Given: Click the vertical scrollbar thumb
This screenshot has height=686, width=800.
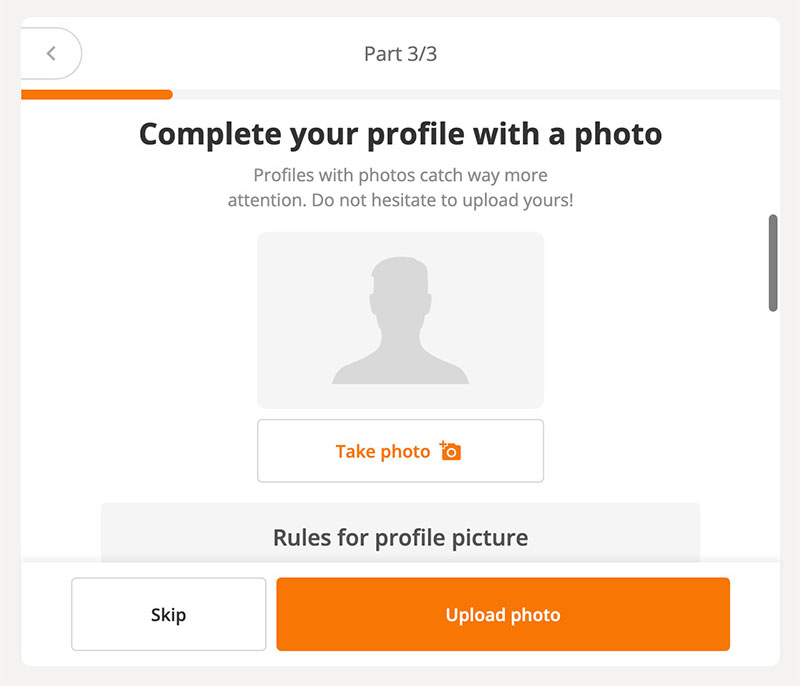Looking at the screenshot, I should click(773, 262).
